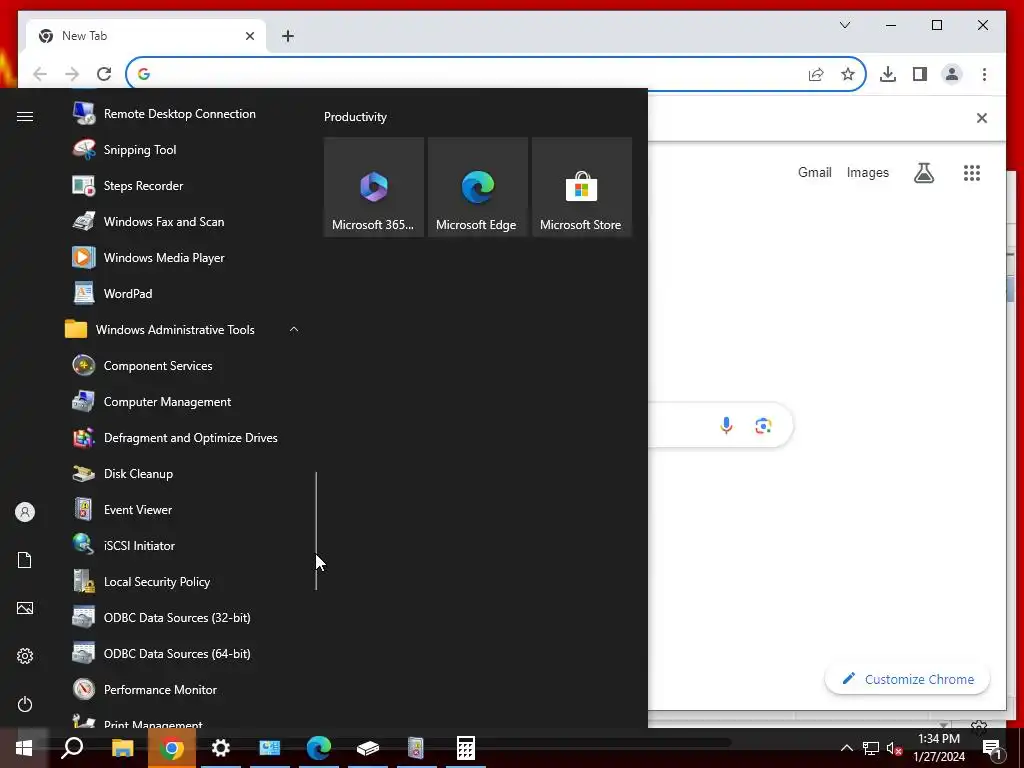Bookmark this tab with the star

(x=848, y=74)
